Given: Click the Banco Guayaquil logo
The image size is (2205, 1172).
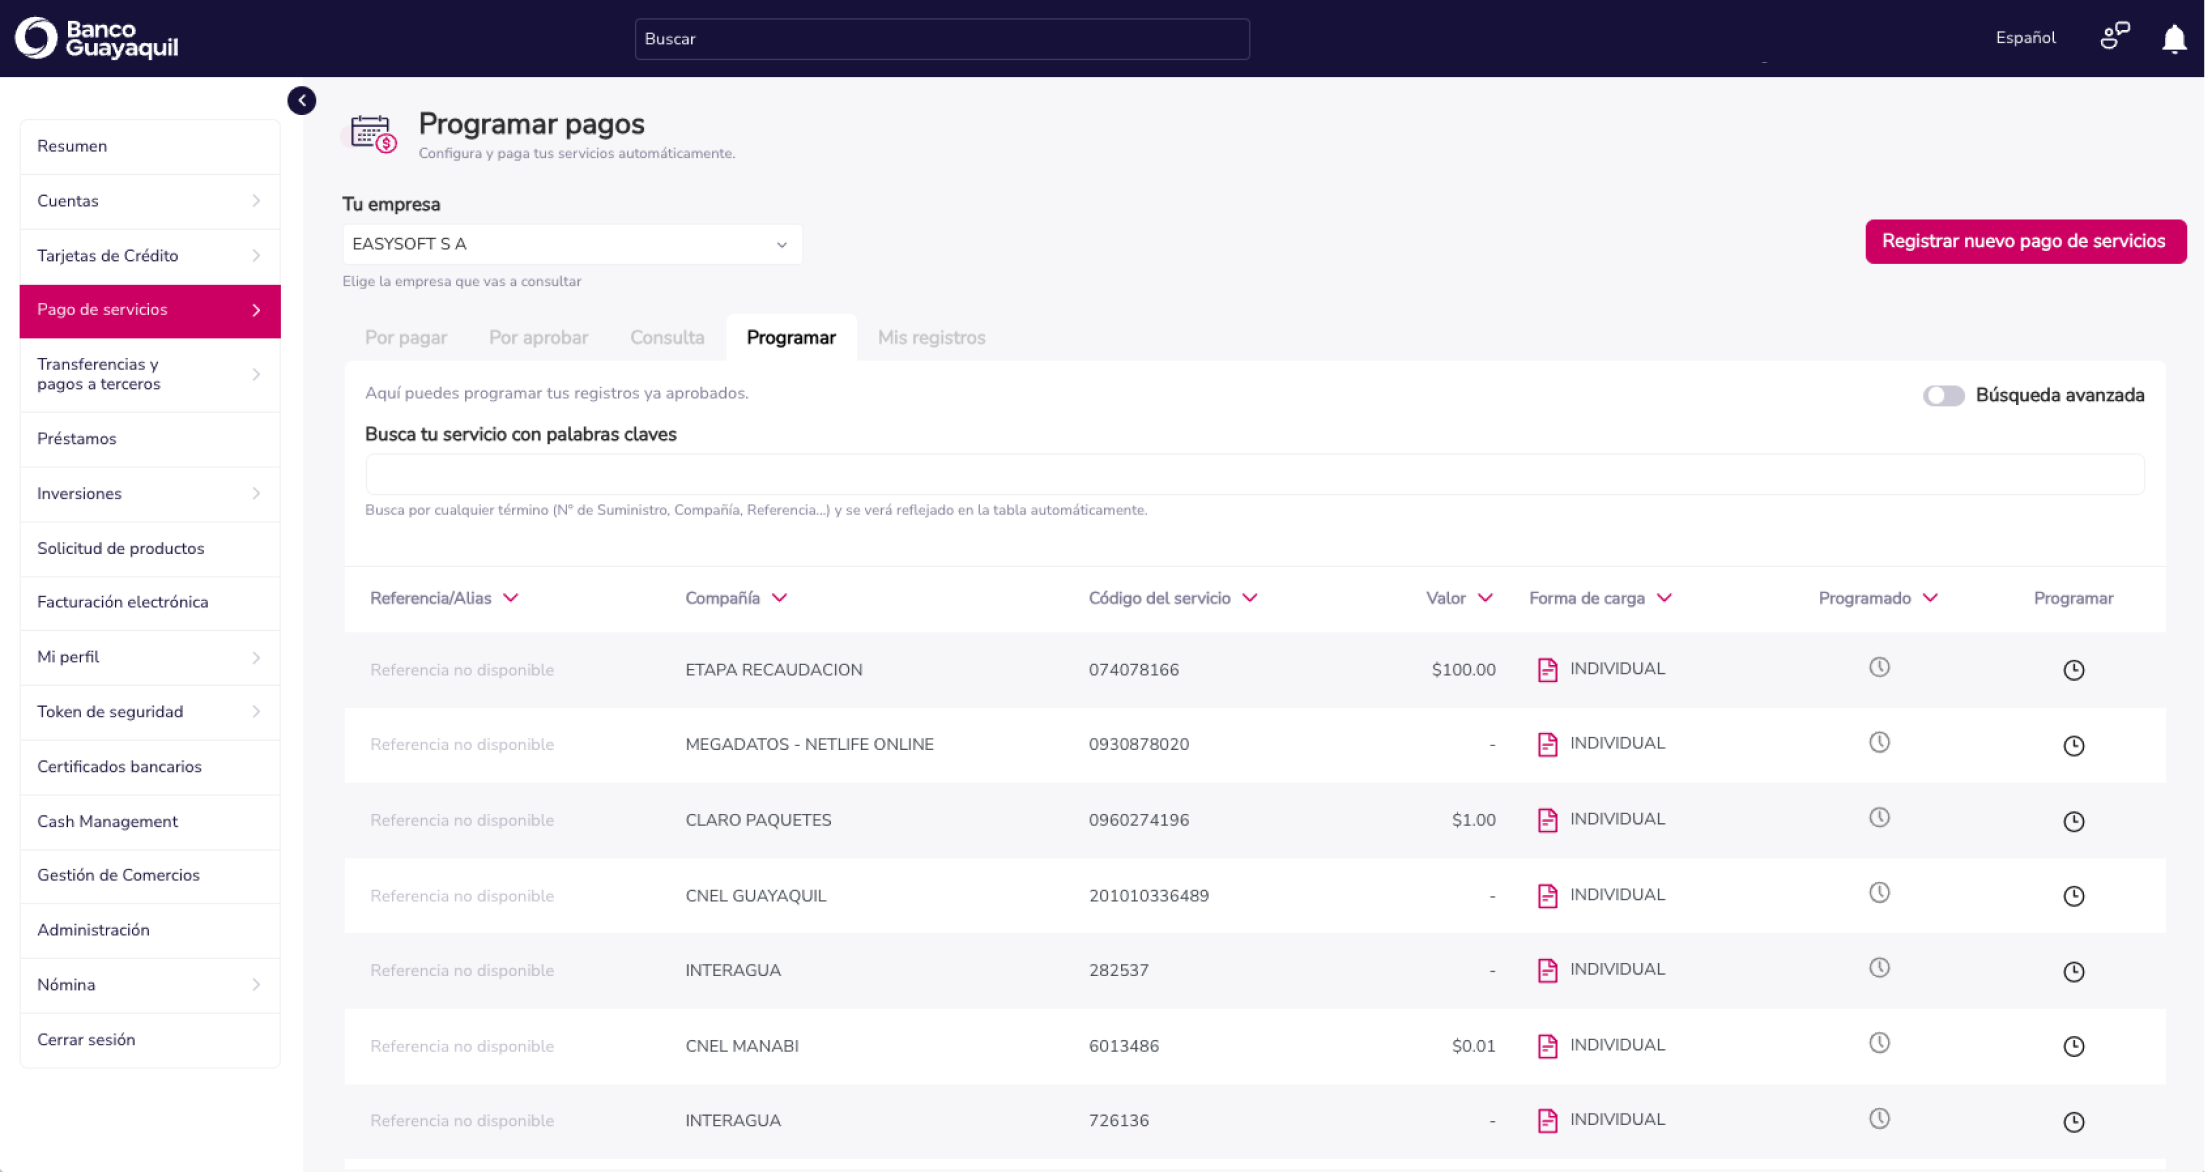Looking at the screenshot, I should pos(97,38).
